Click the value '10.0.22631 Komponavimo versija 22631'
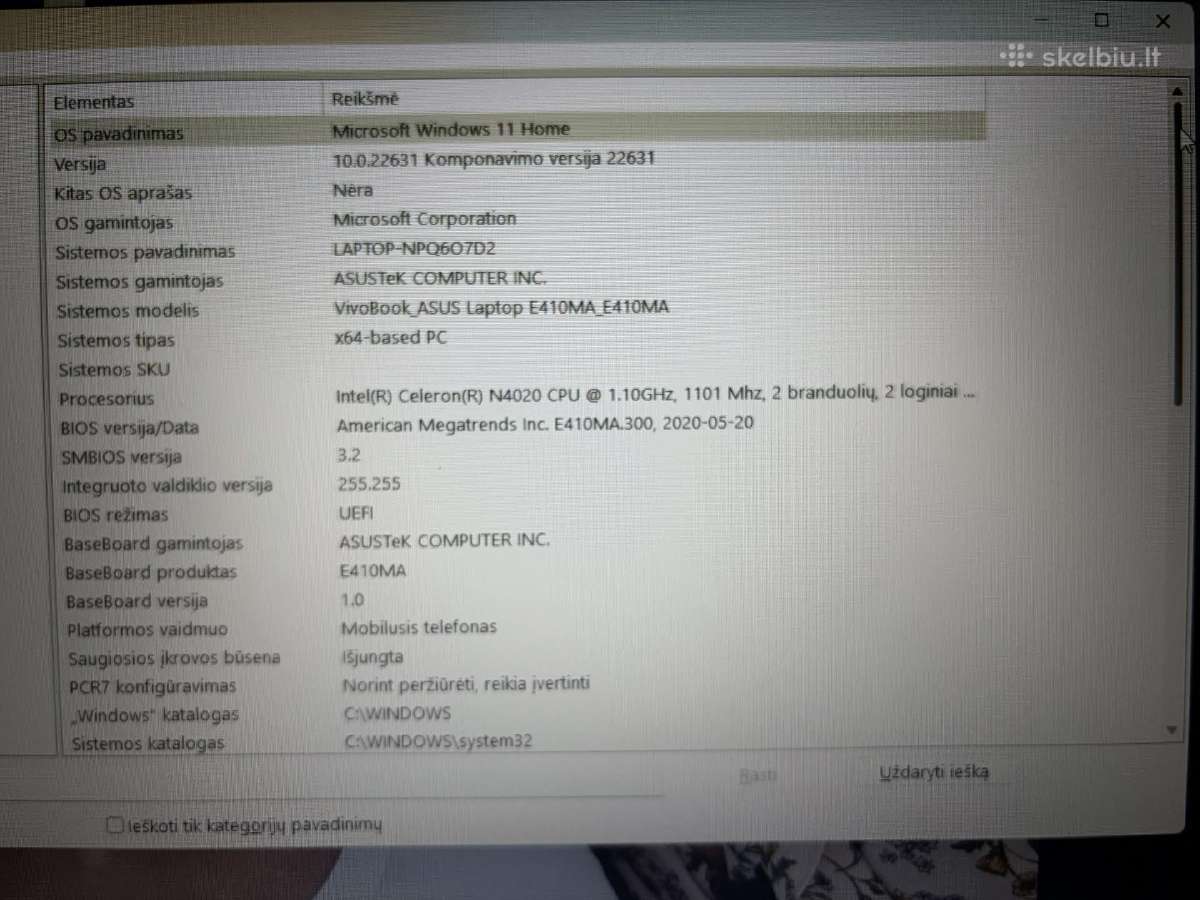 pos(494,159)
